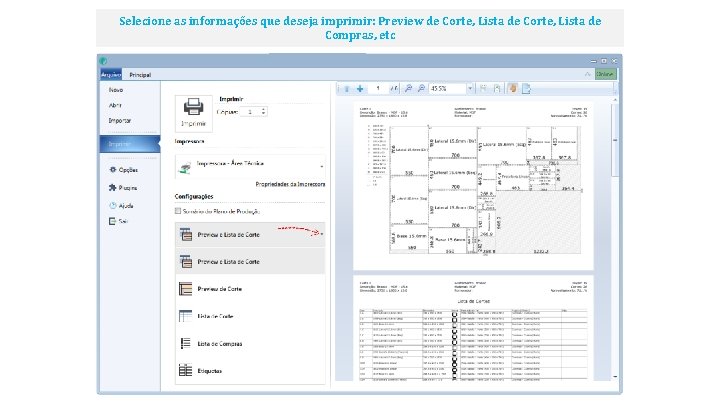Choose the Preview de Corte option

[250, 289]
